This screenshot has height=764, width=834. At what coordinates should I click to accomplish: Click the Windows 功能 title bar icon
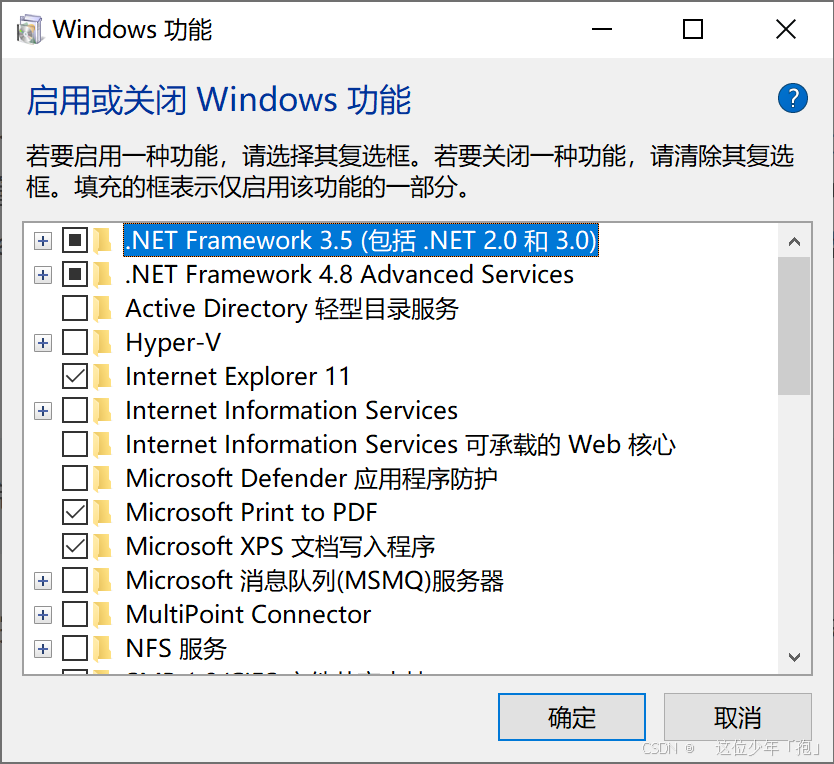point(29,29)
